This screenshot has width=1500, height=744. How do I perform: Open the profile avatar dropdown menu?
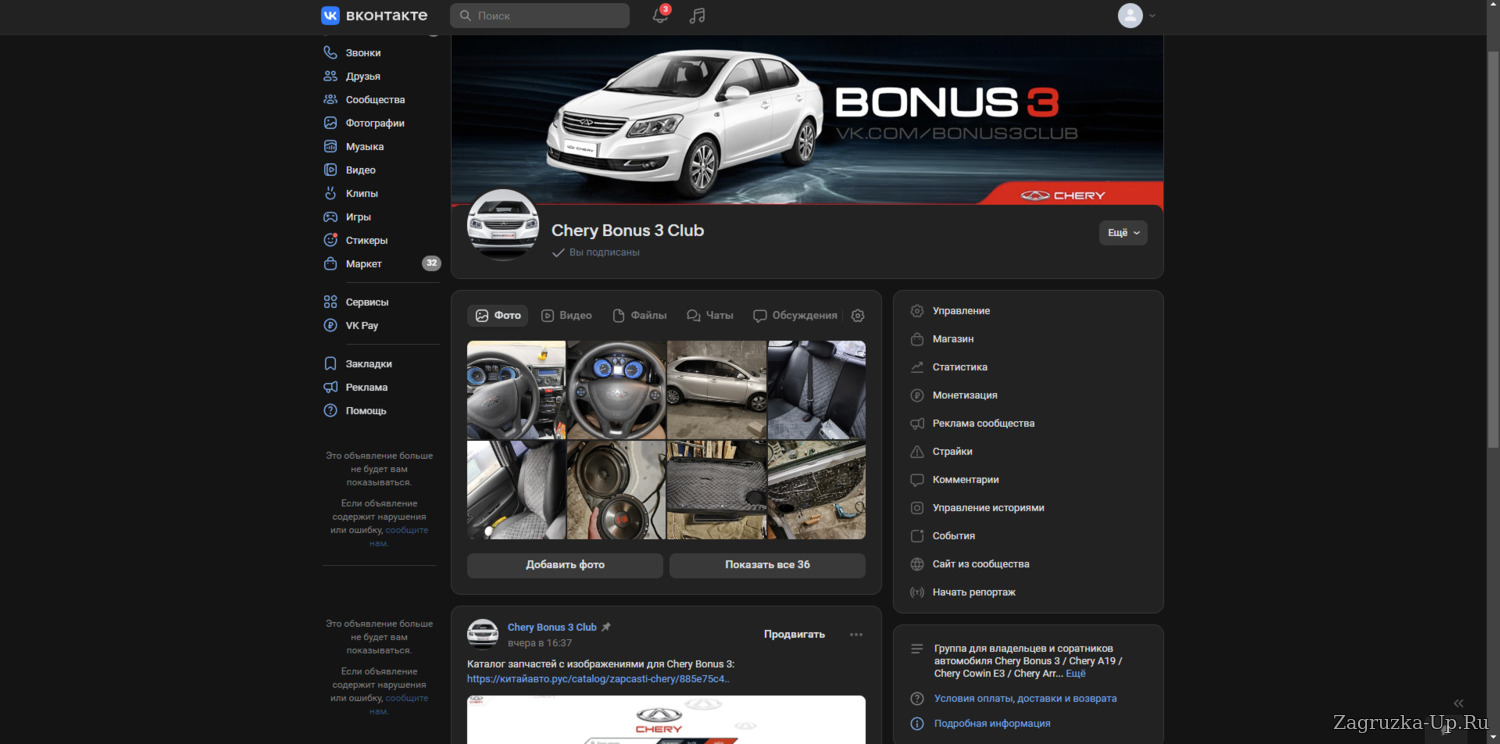[x=1137, y=16]
